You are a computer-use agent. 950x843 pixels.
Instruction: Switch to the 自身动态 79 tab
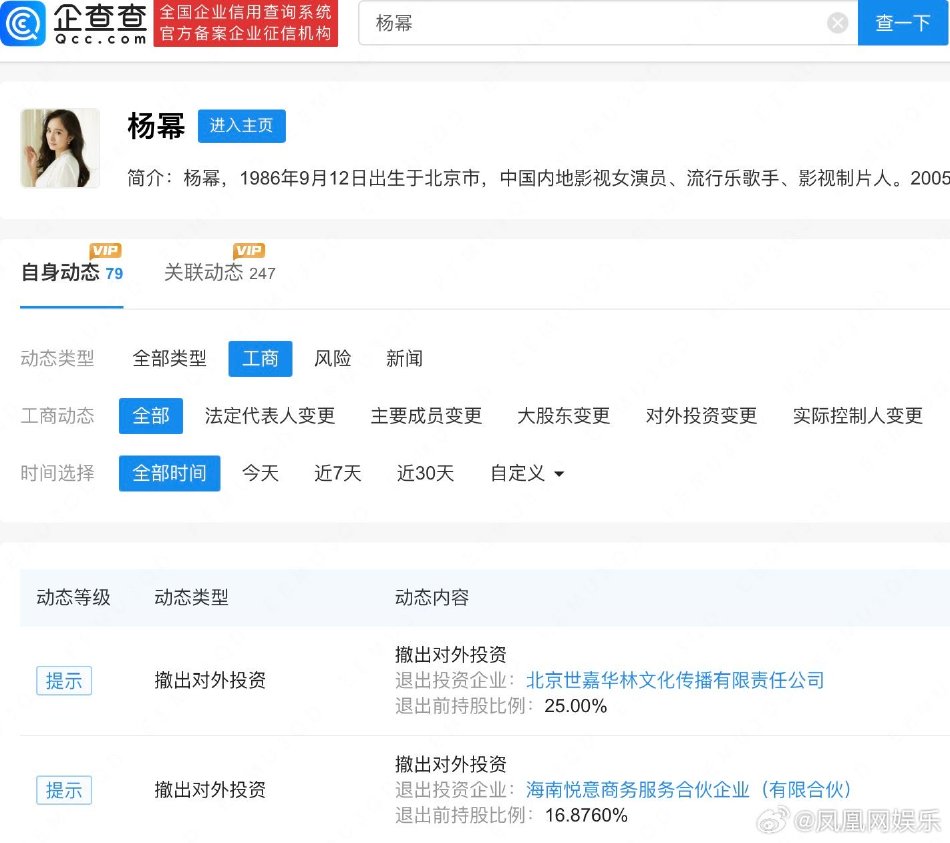point(71,273)
